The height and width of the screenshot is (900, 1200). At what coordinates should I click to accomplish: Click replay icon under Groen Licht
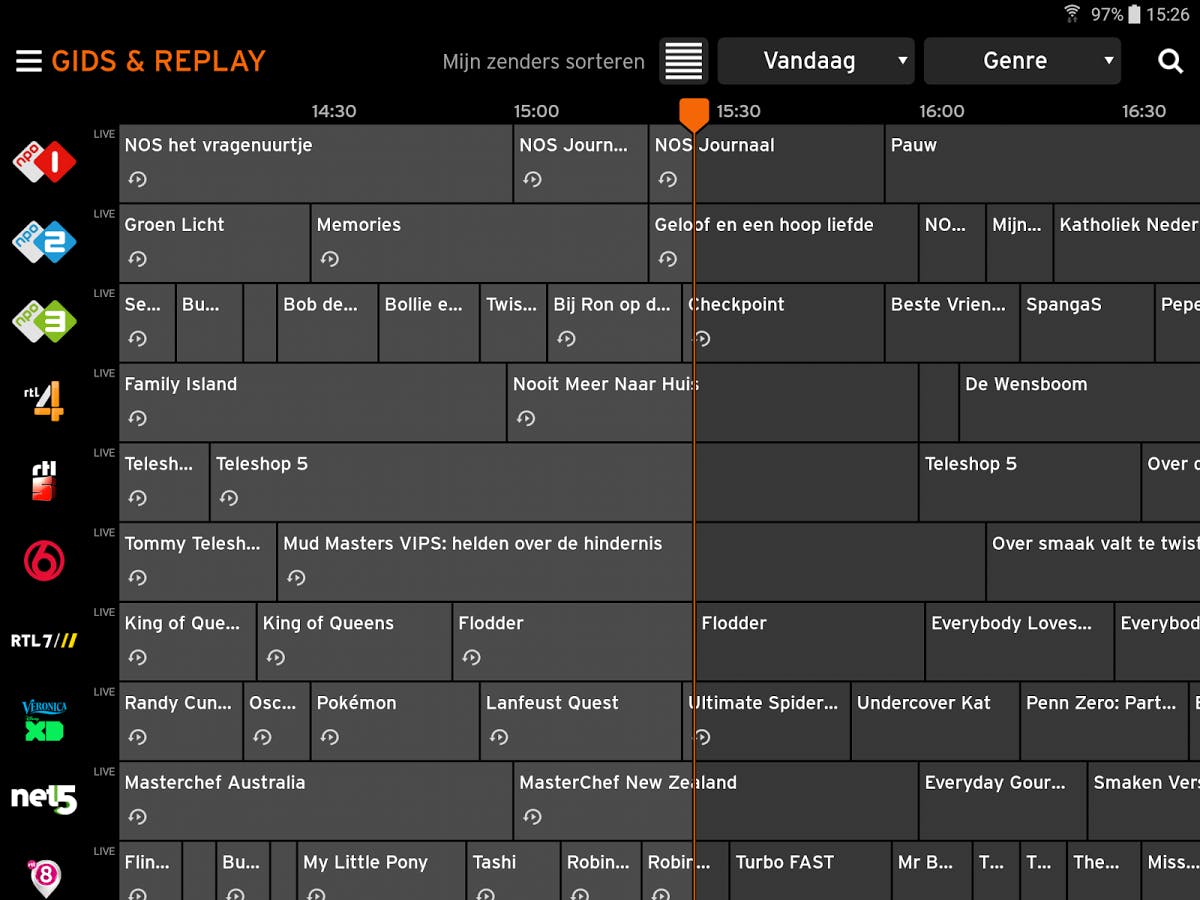pyautogui.click(x=138, y=260)
